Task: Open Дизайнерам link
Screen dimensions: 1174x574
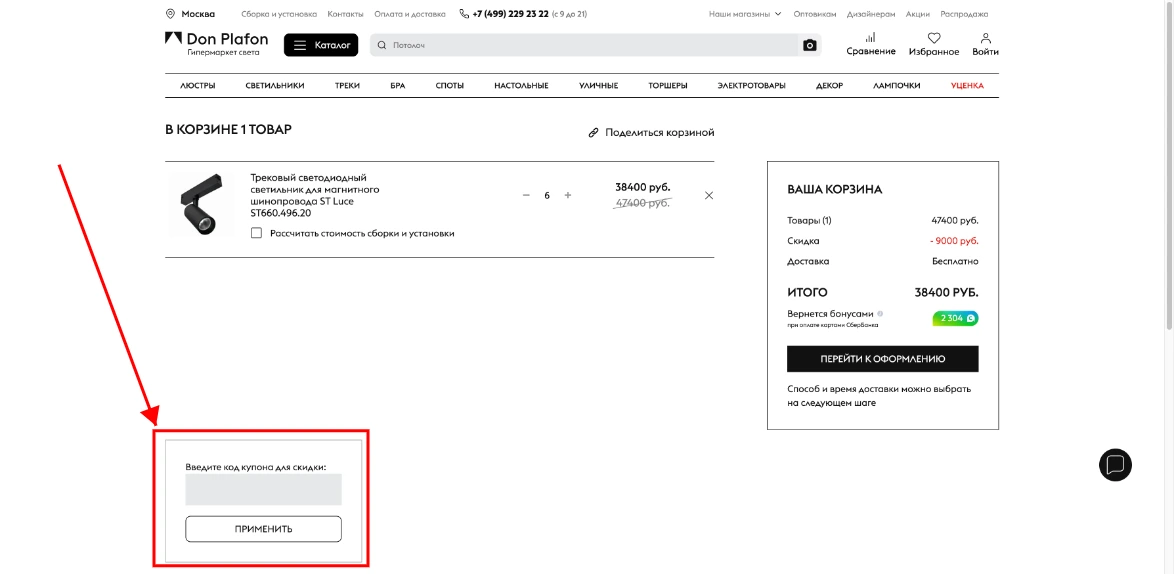Action: click(871, 13)
